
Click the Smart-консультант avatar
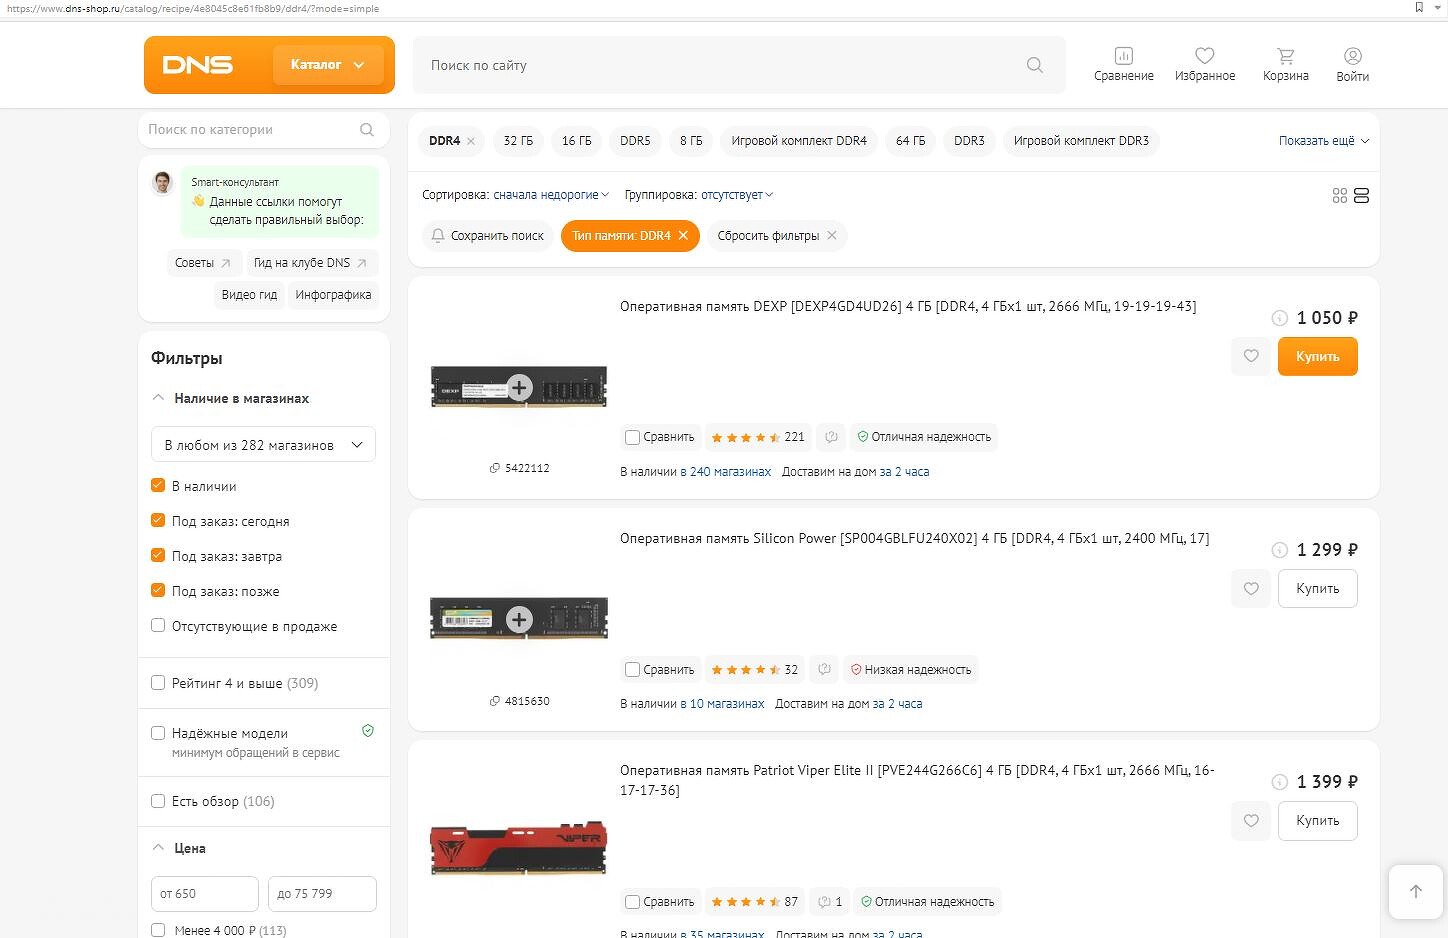coord(163,183)
